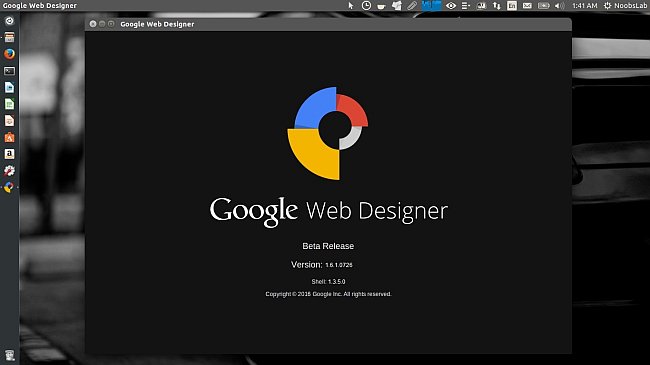The width and height of the screenshot is (650, 365).
Task: Open the Amazon launcher icon
Action: pos(9,154)
